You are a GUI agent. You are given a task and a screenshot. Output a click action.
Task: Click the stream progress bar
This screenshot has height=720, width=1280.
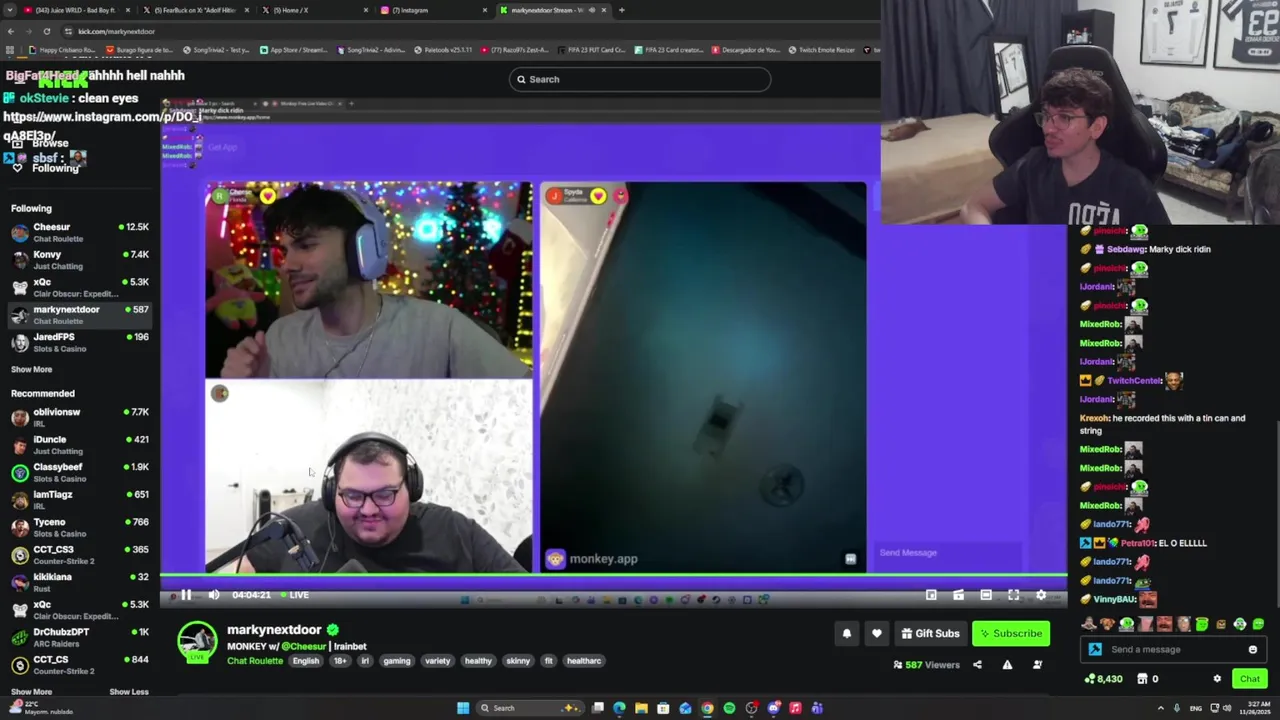click(613, 576)
